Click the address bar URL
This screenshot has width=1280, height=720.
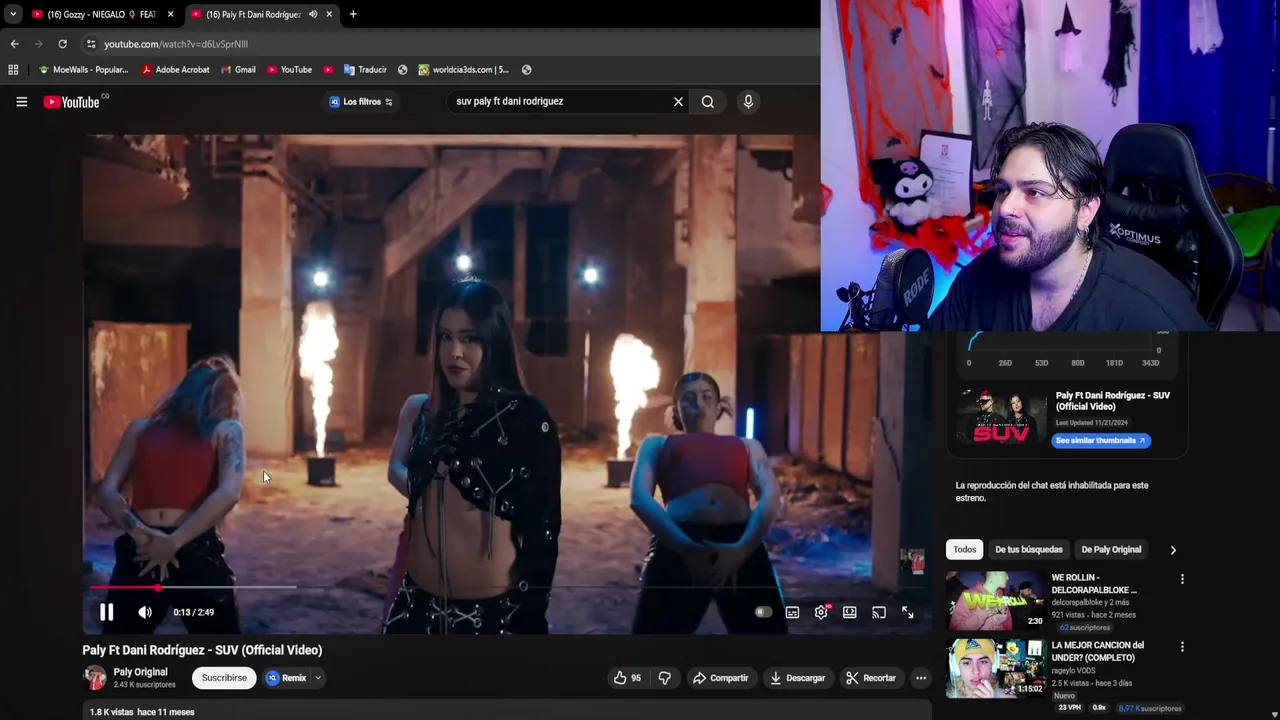coord(176,44)
